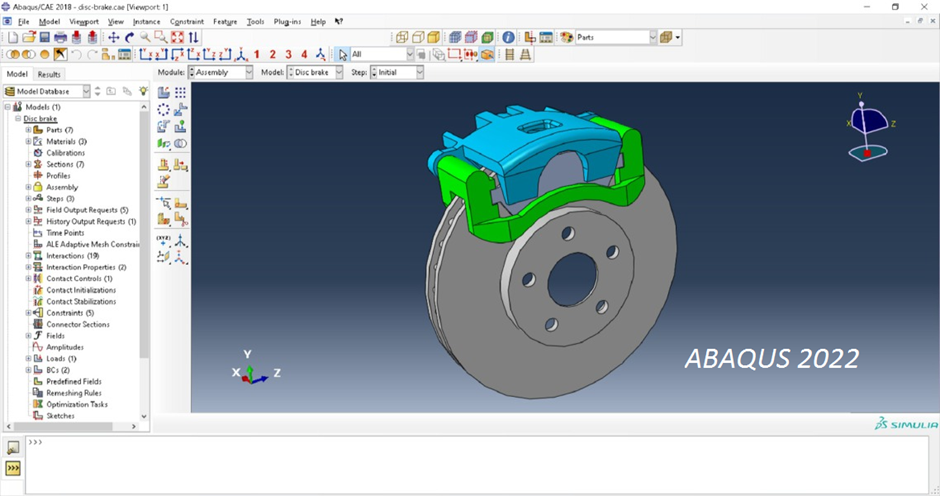Image resolution: width=940 pixels, height=496 pixels.
Task: Apply the isometric view icon
Action: coord(241,55)
